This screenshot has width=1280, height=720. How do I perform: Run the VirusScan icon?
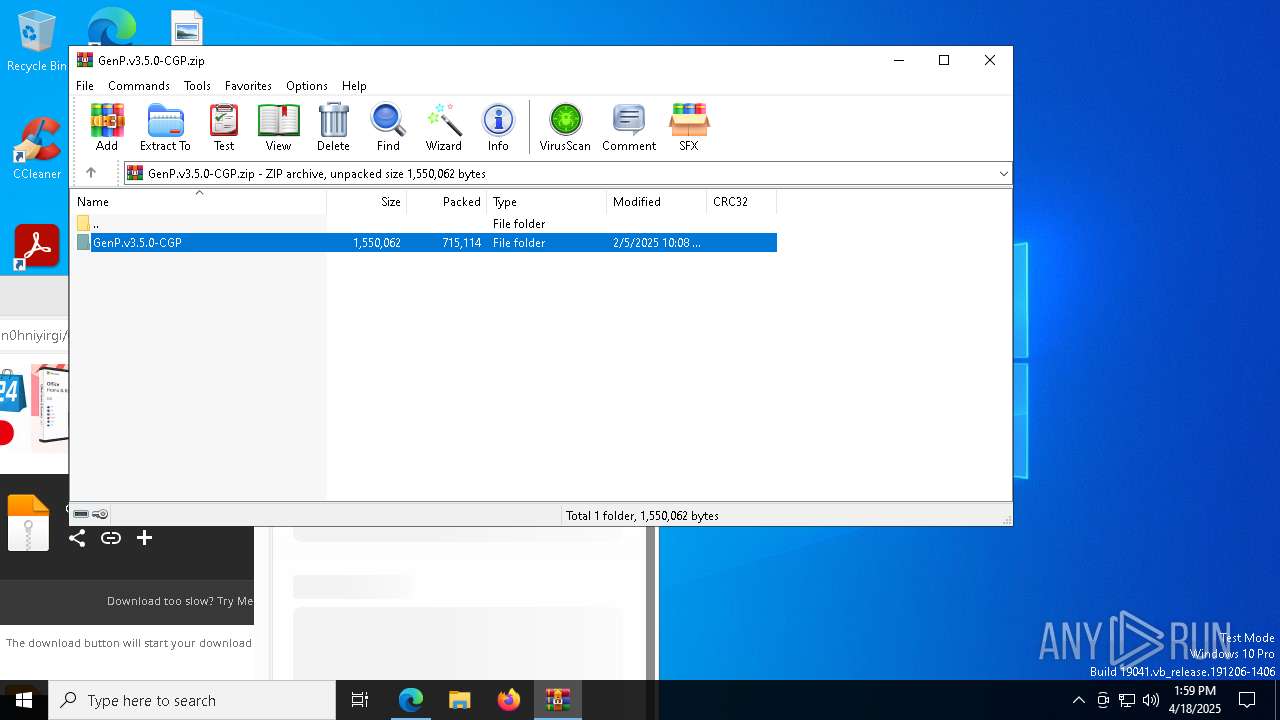565,127
